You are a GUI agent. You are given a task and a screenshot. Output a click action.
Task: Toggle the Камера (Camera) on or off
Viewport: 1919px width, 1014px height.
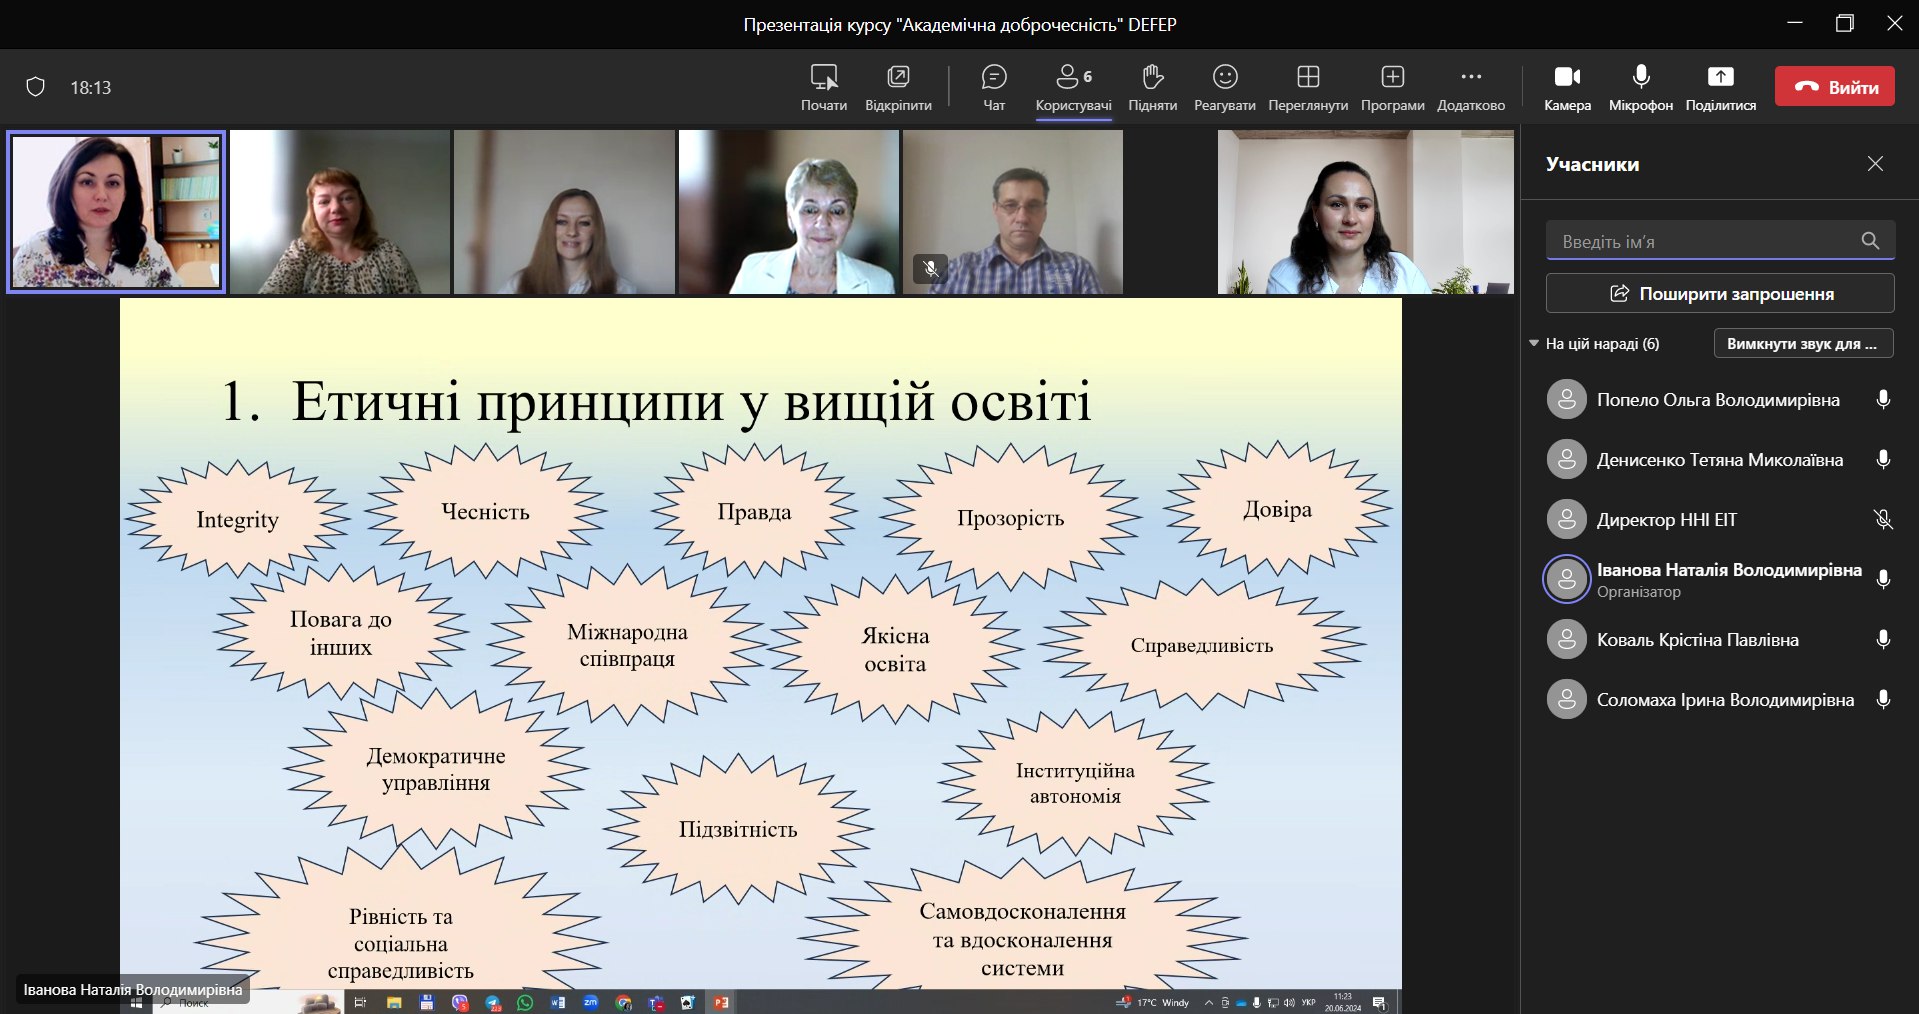(1567, 87)
